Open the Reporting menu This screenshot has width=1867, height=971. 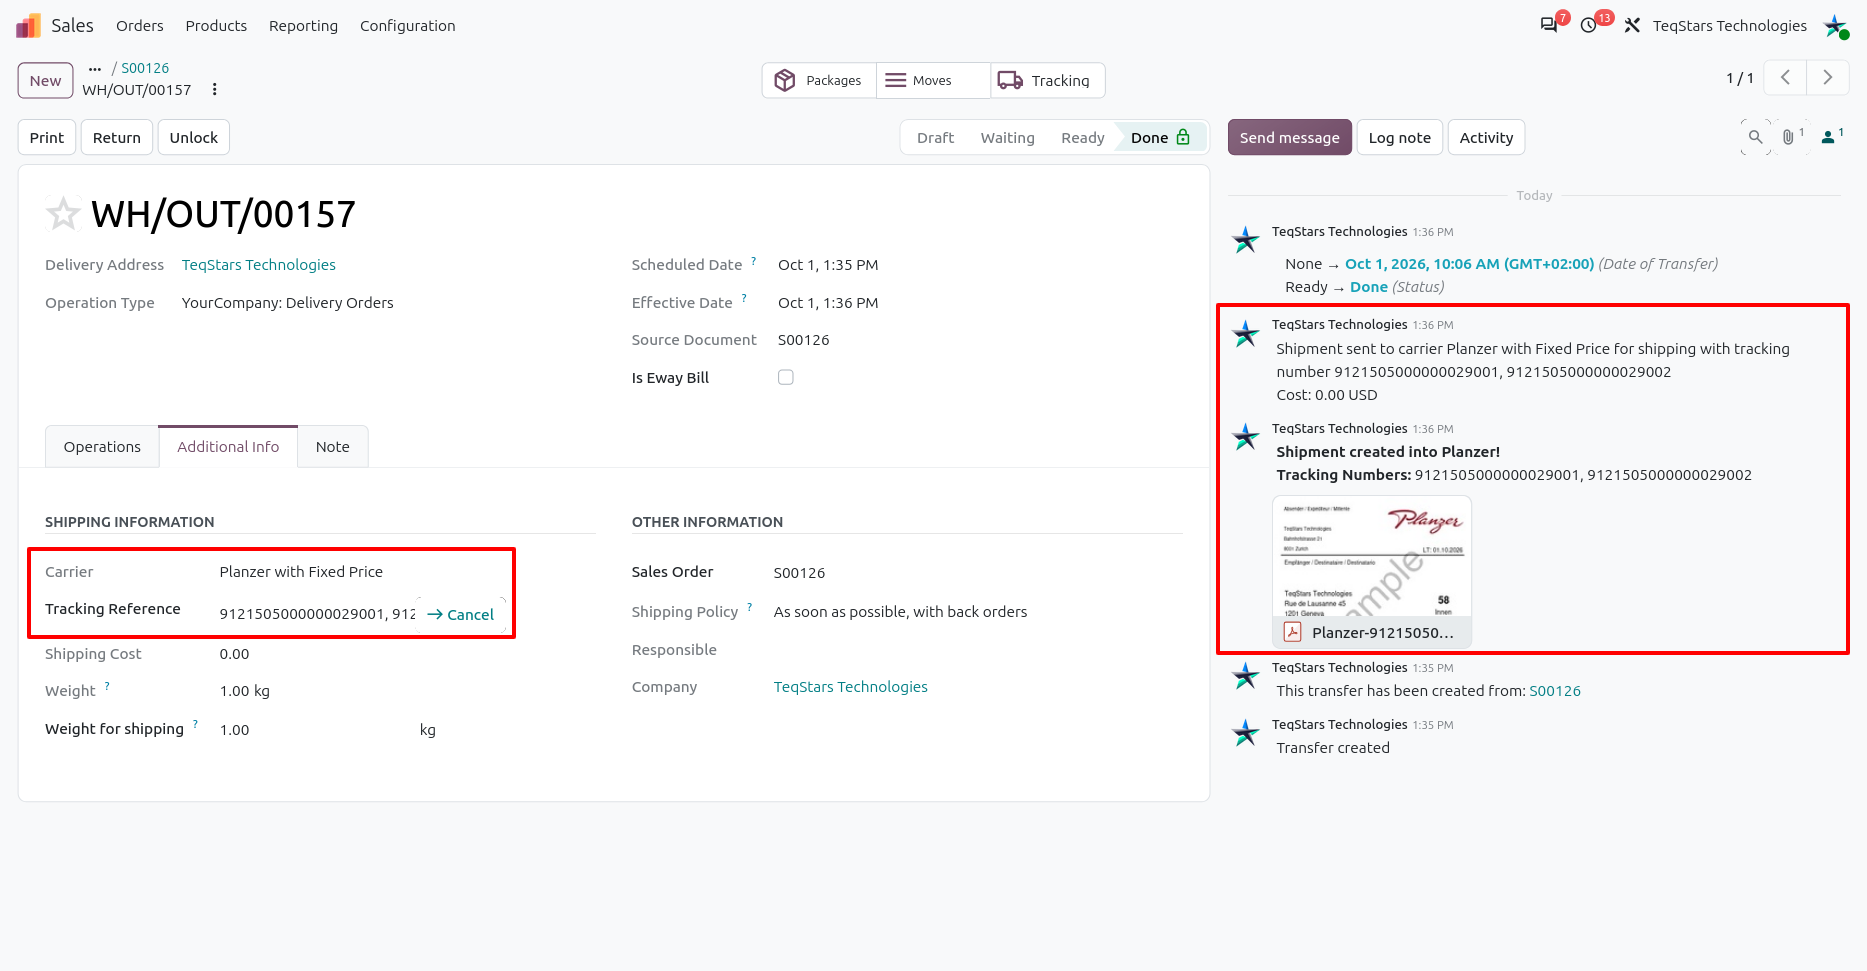click(x=303, y=26)
